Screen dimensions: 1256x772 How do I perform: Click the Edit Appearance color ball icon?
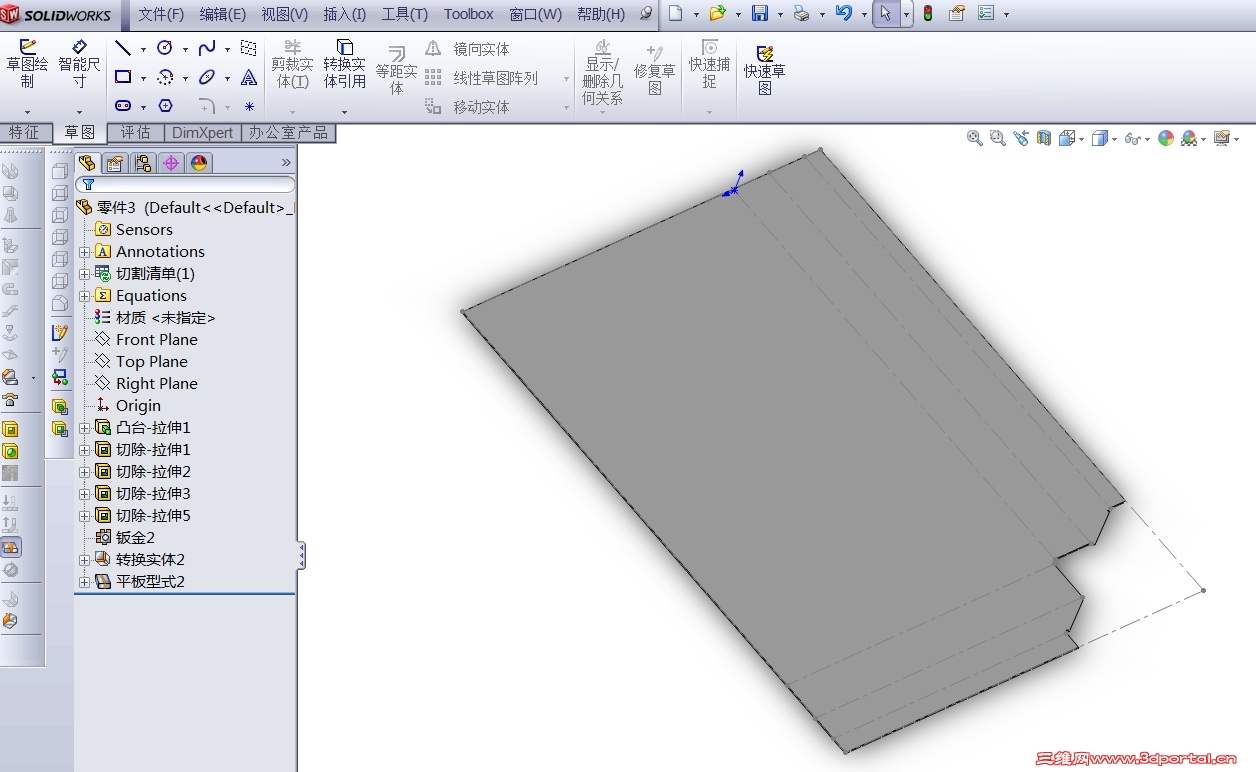click(1166, 139)
